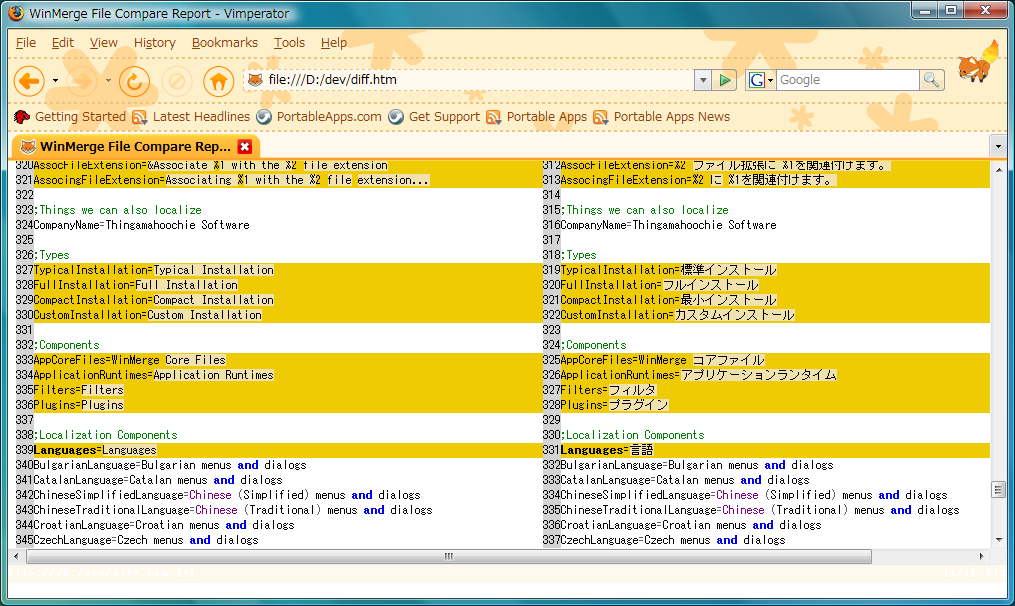Reload the page with the refresh icon
This screenshot has width=1015, height=606.
[134, 81]
